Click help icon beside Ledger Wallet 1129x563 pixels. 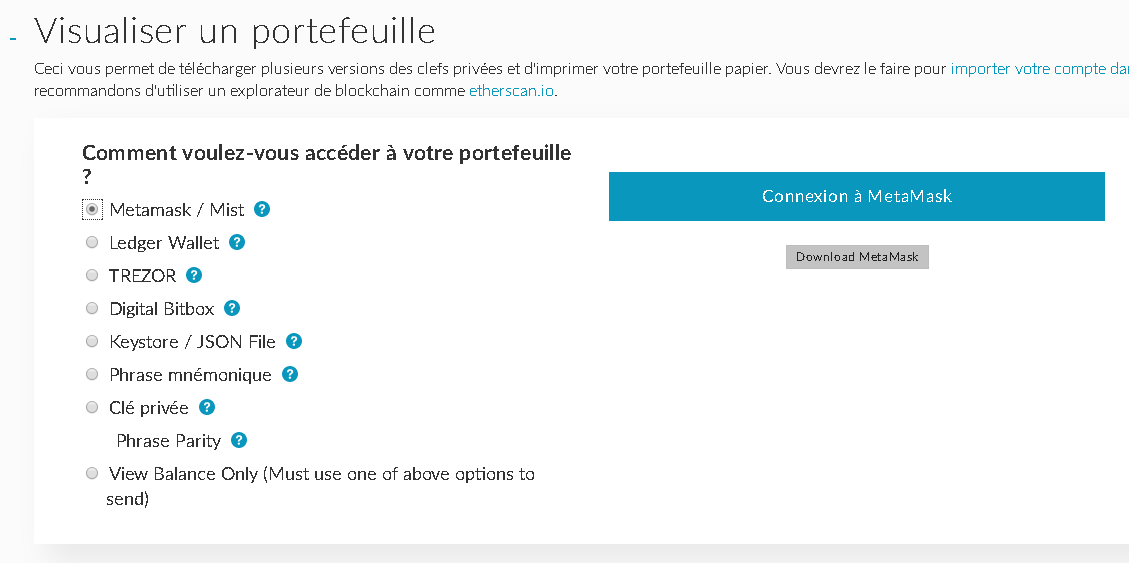237,242
